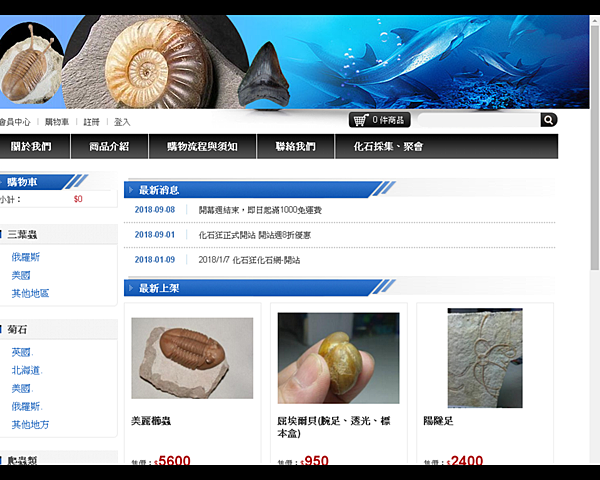Open the 聯絡我們 menu item

pyautogui.click(x=295, y=146)
